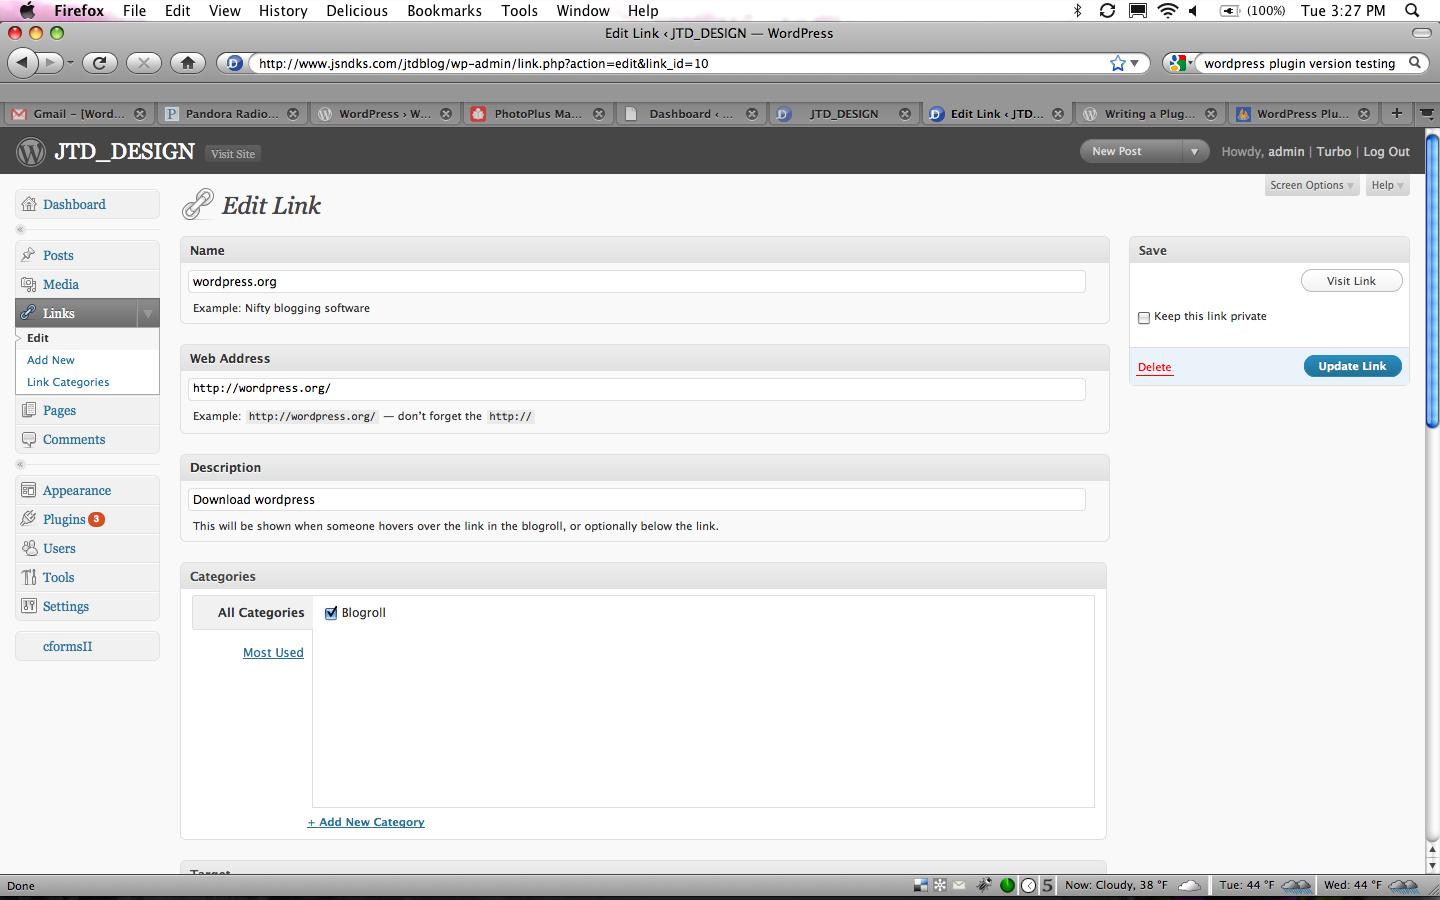Screen dimensions: 1440x900
Task: Open a new browser tab with the plus button
Action: click(1397, 113)
